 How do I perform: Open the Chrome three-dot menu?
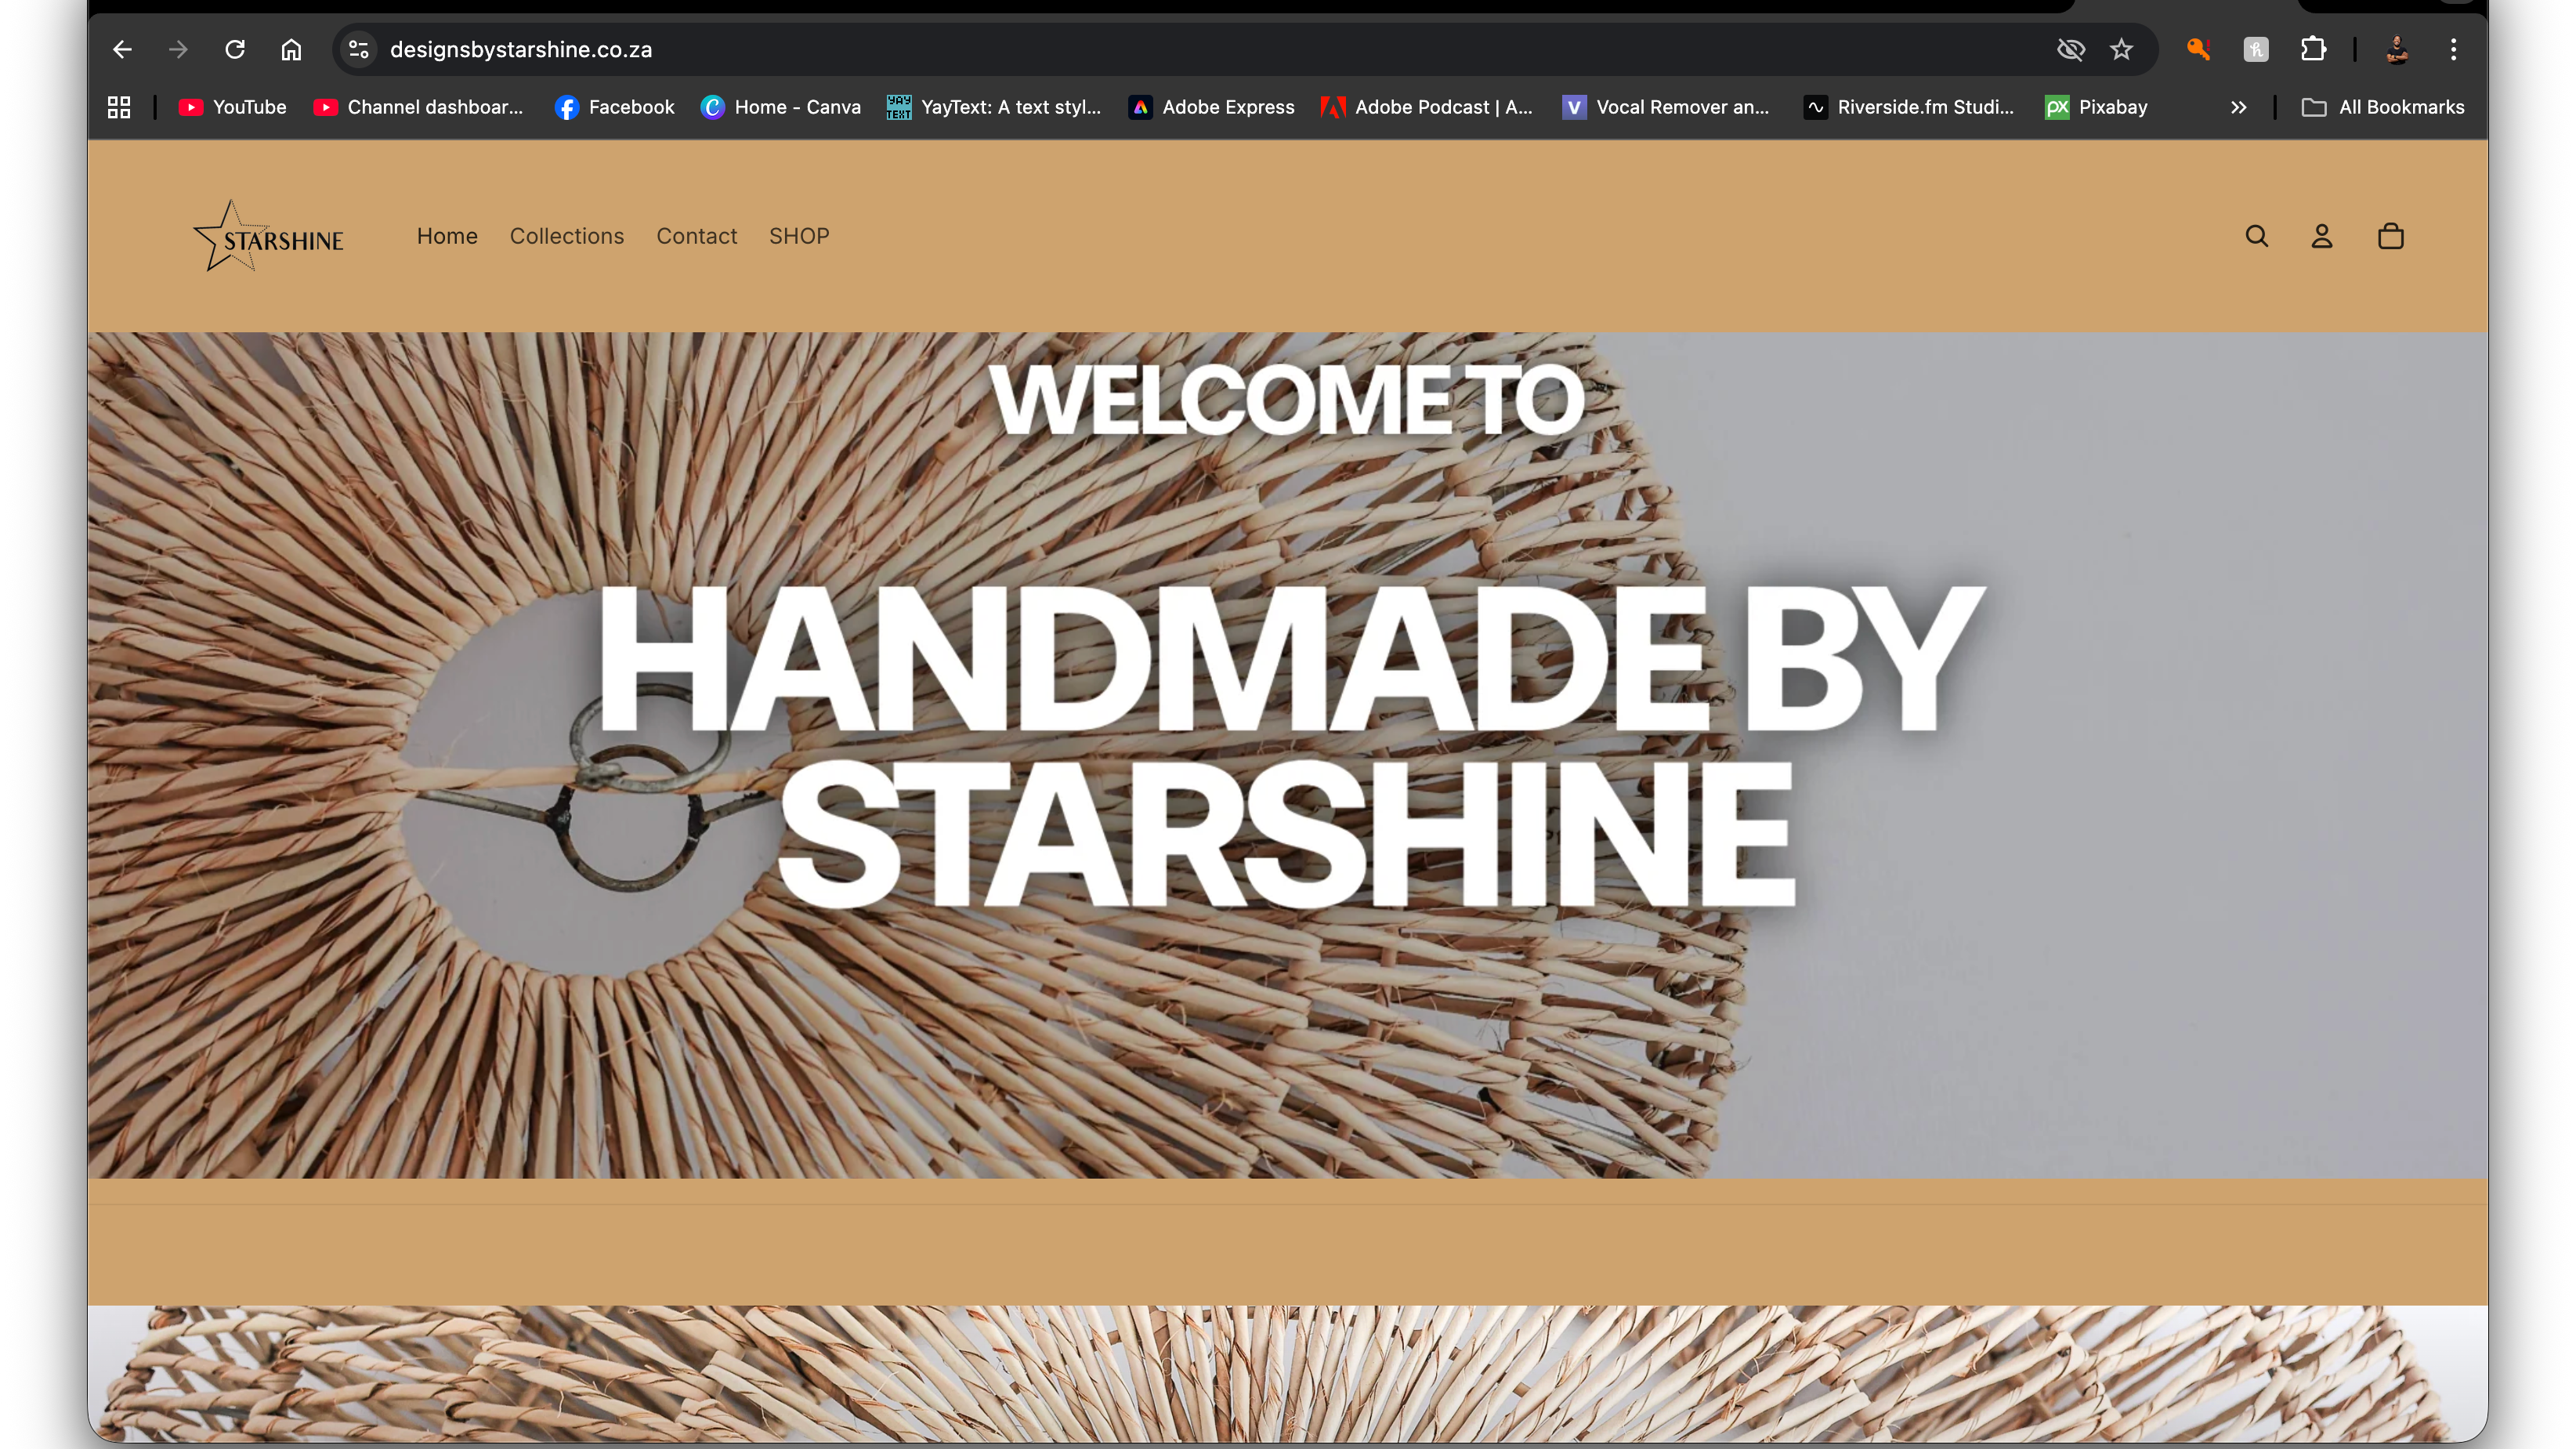coord(2453,49)
